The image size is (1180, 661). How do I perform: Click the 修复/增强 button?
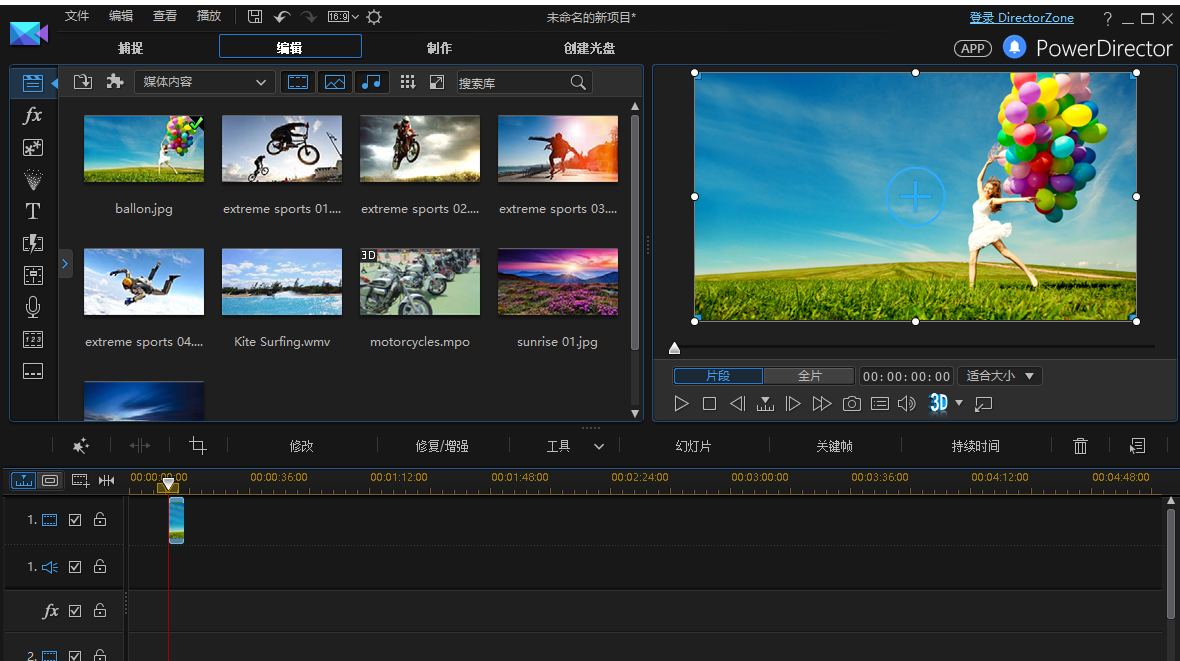[x=442, y=446]
